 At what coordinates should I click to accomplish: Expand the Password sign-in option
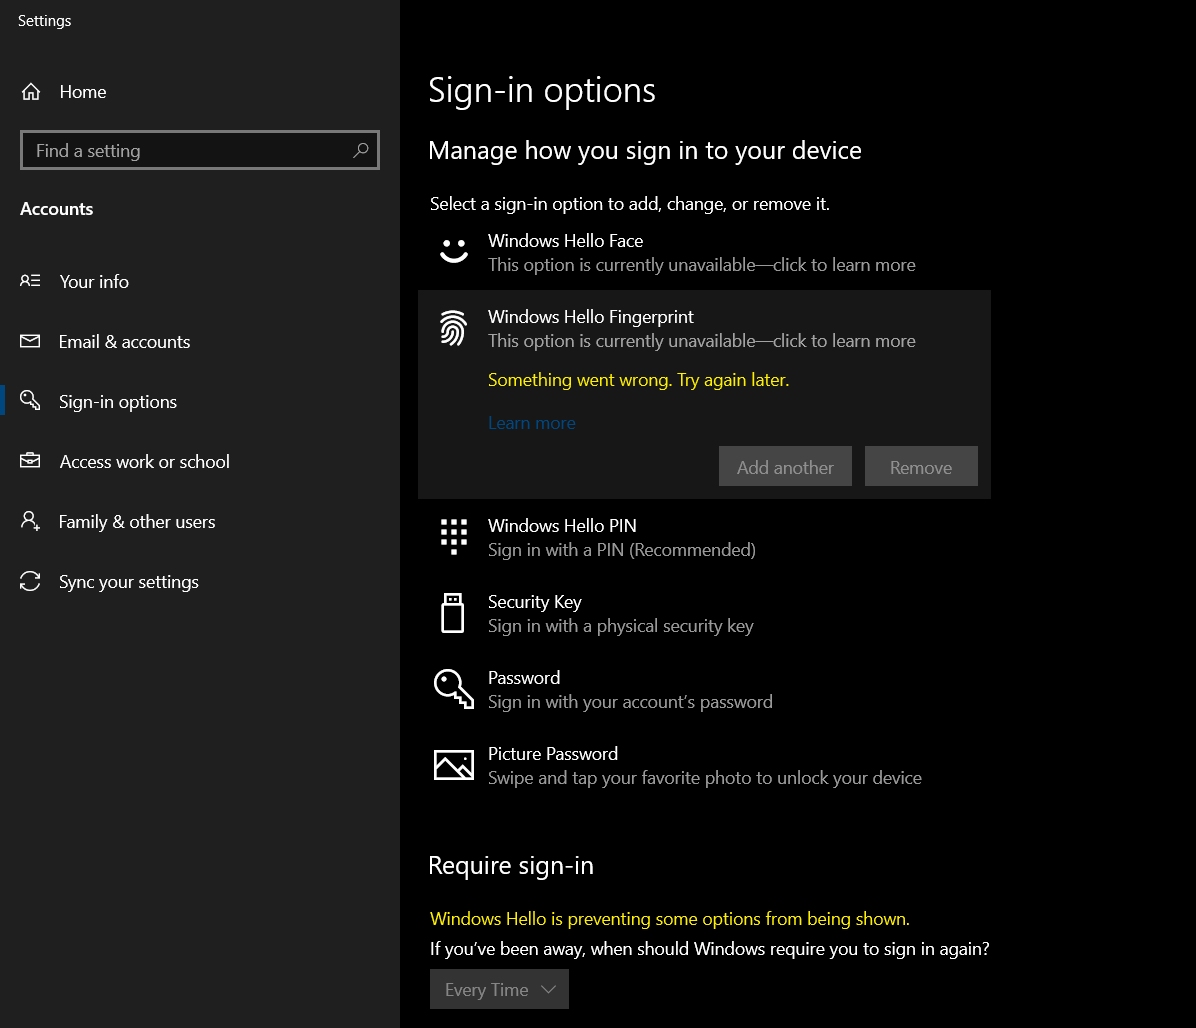coord(704,689)
